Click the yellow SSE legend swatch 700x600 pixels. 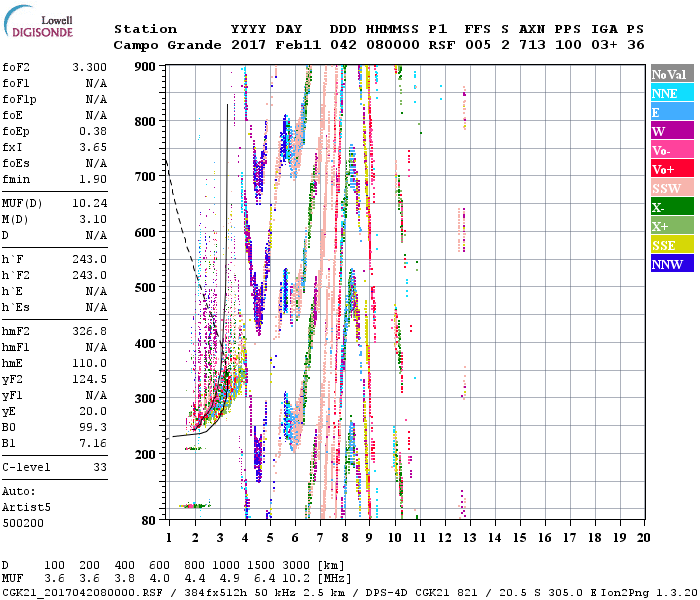[x=670, y=245]
